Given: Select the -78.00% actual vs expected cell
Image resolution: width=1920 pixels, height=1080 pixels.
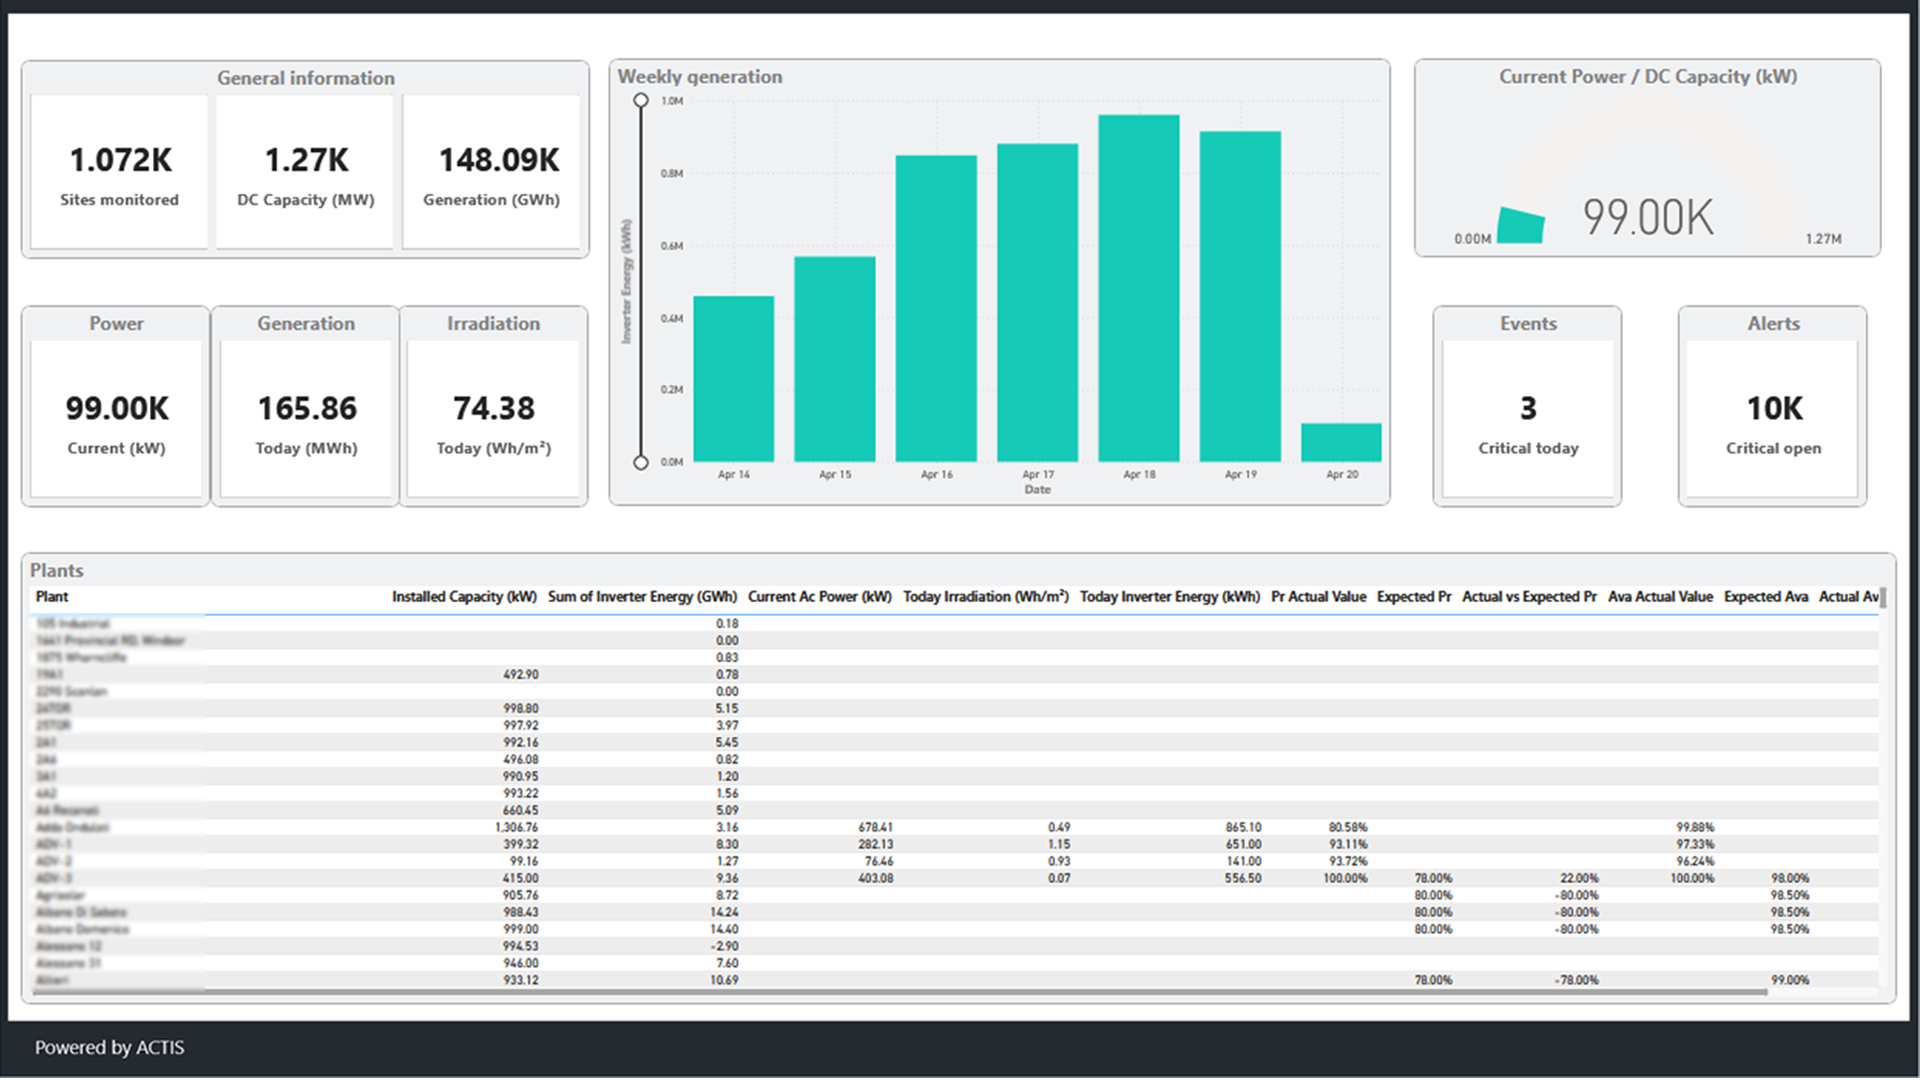Looking at the screenshot, I should 1576,981.
